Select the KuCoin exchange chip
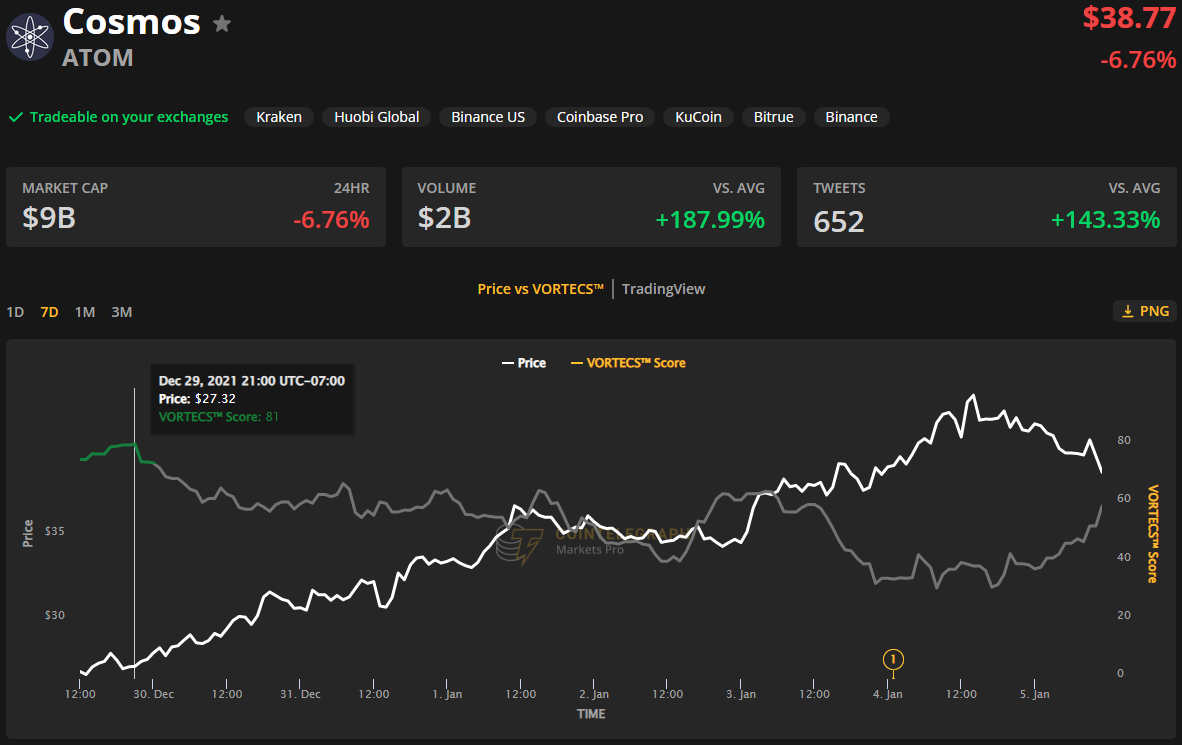The width and height of the screenshot is (1182, 745). pyautogui.click(x=698, y=117)
